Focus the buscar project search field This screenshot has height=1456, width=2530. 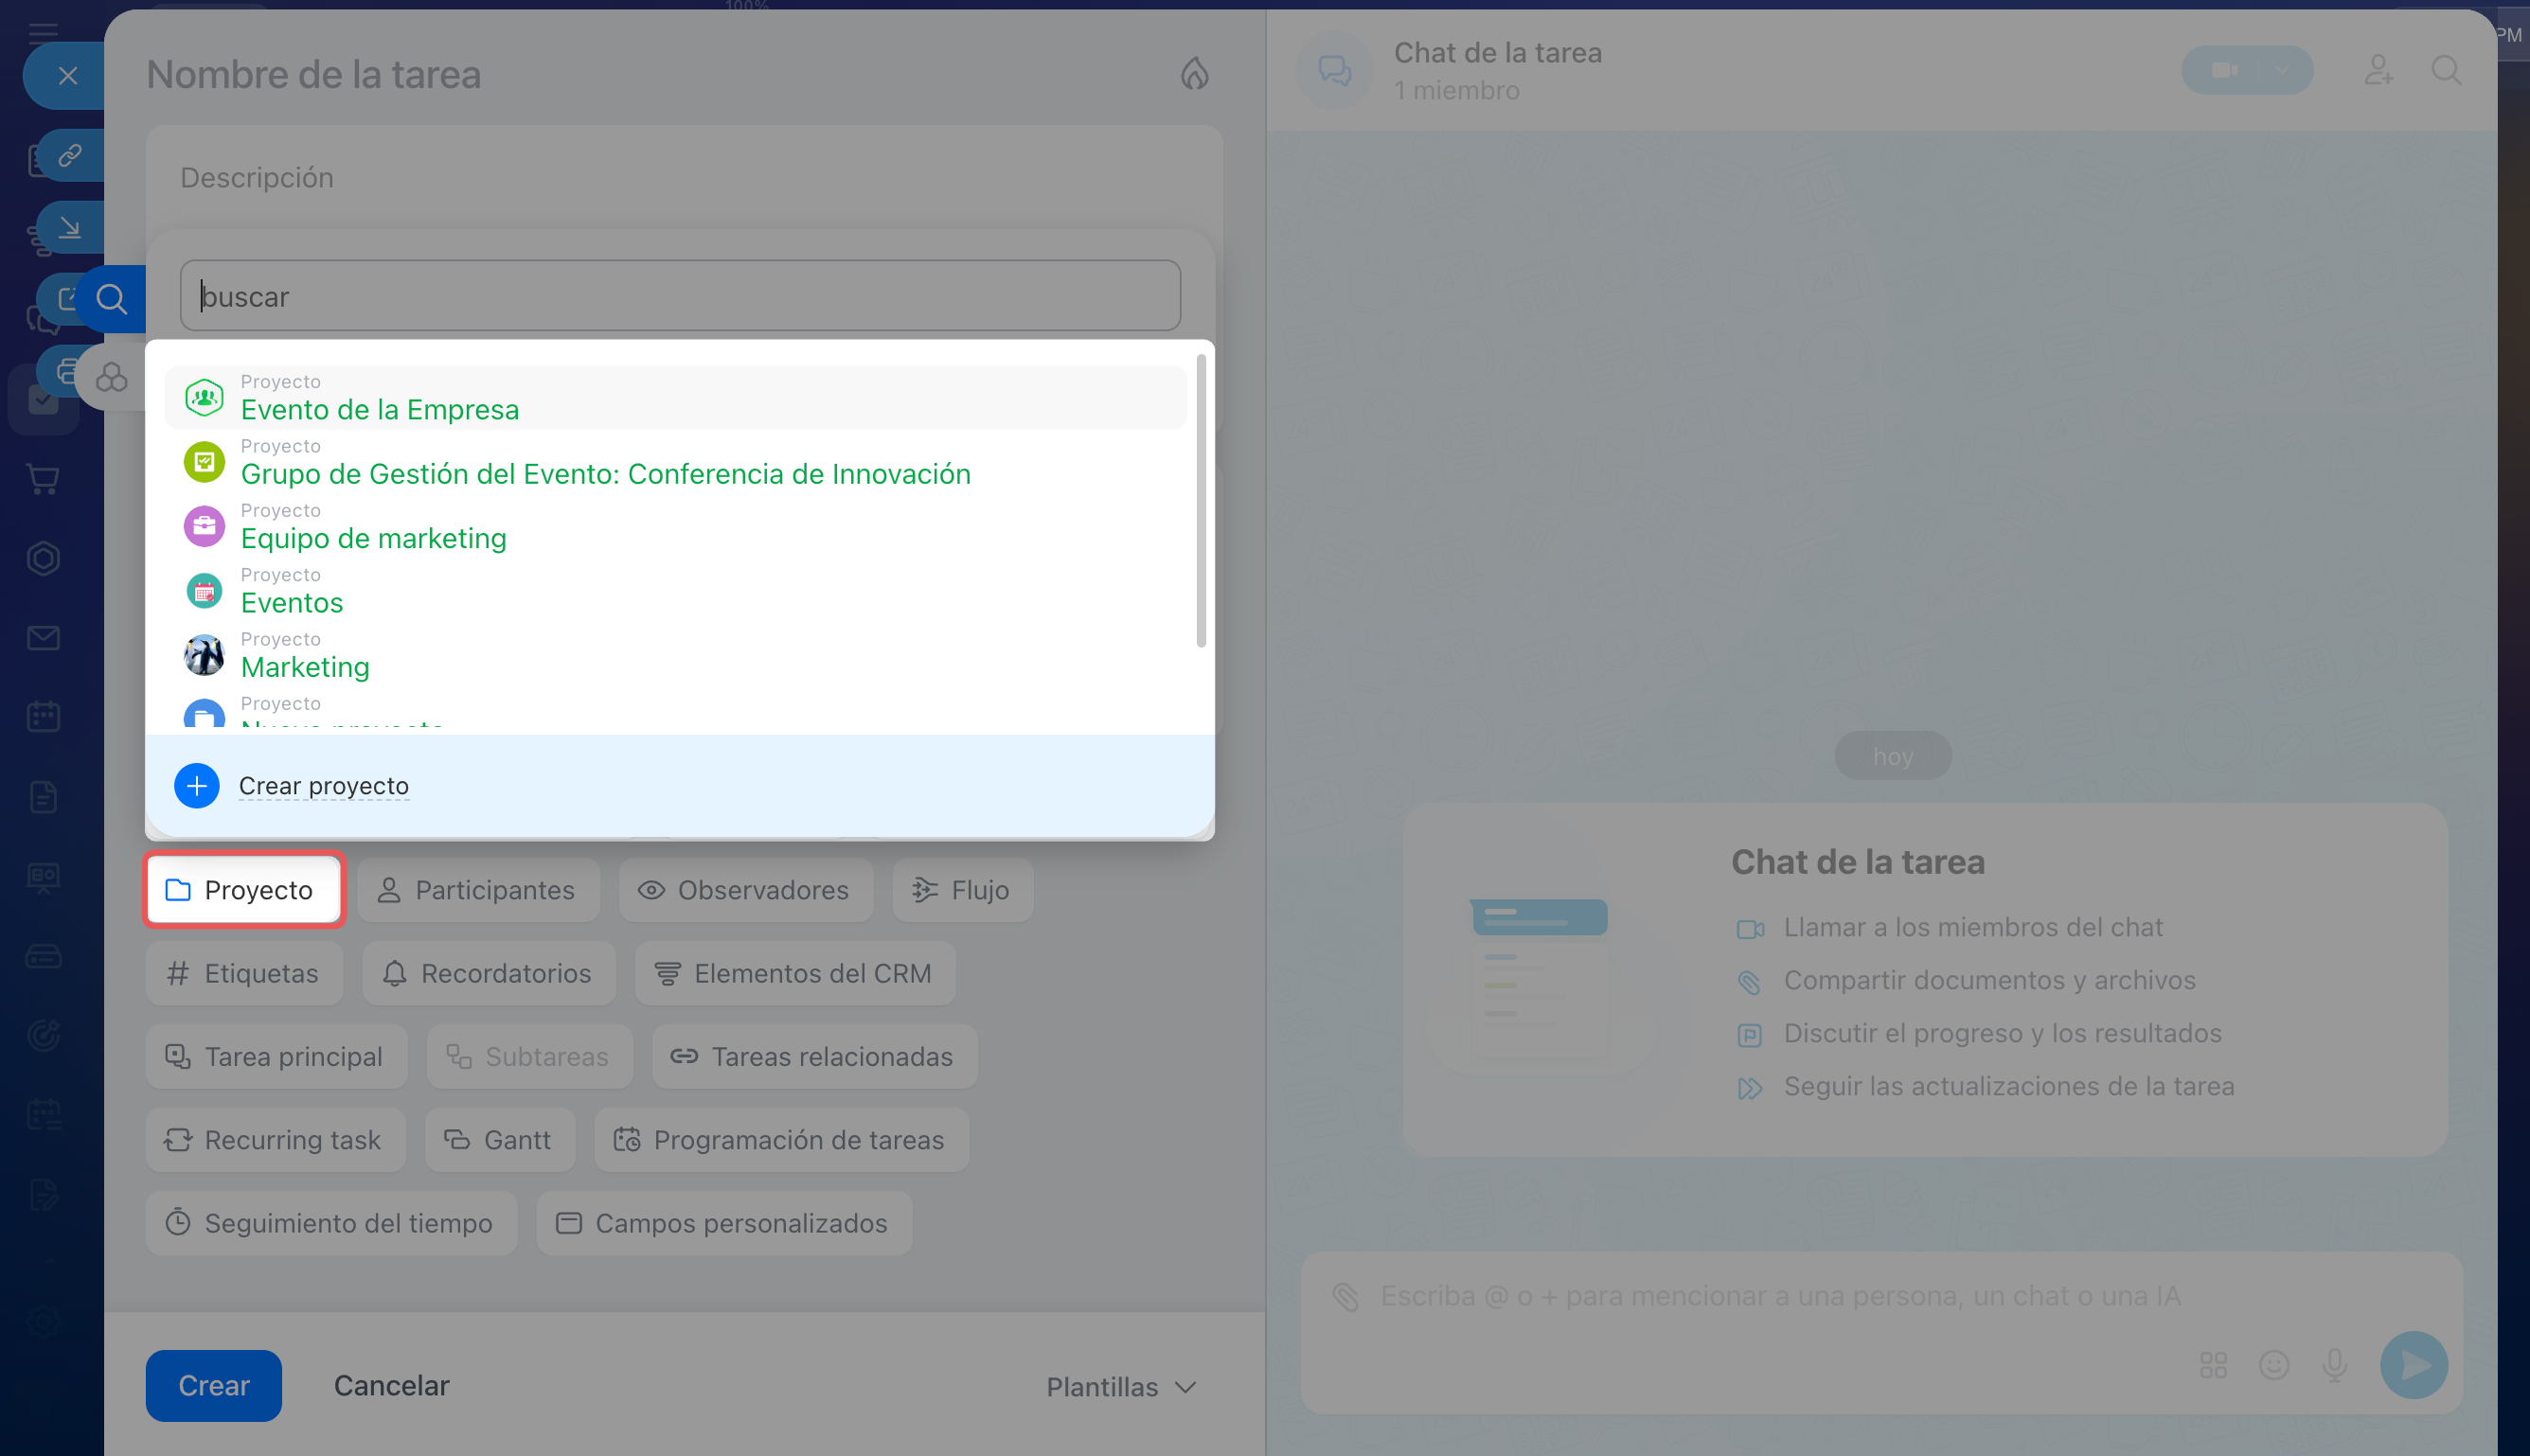(680, 296)
